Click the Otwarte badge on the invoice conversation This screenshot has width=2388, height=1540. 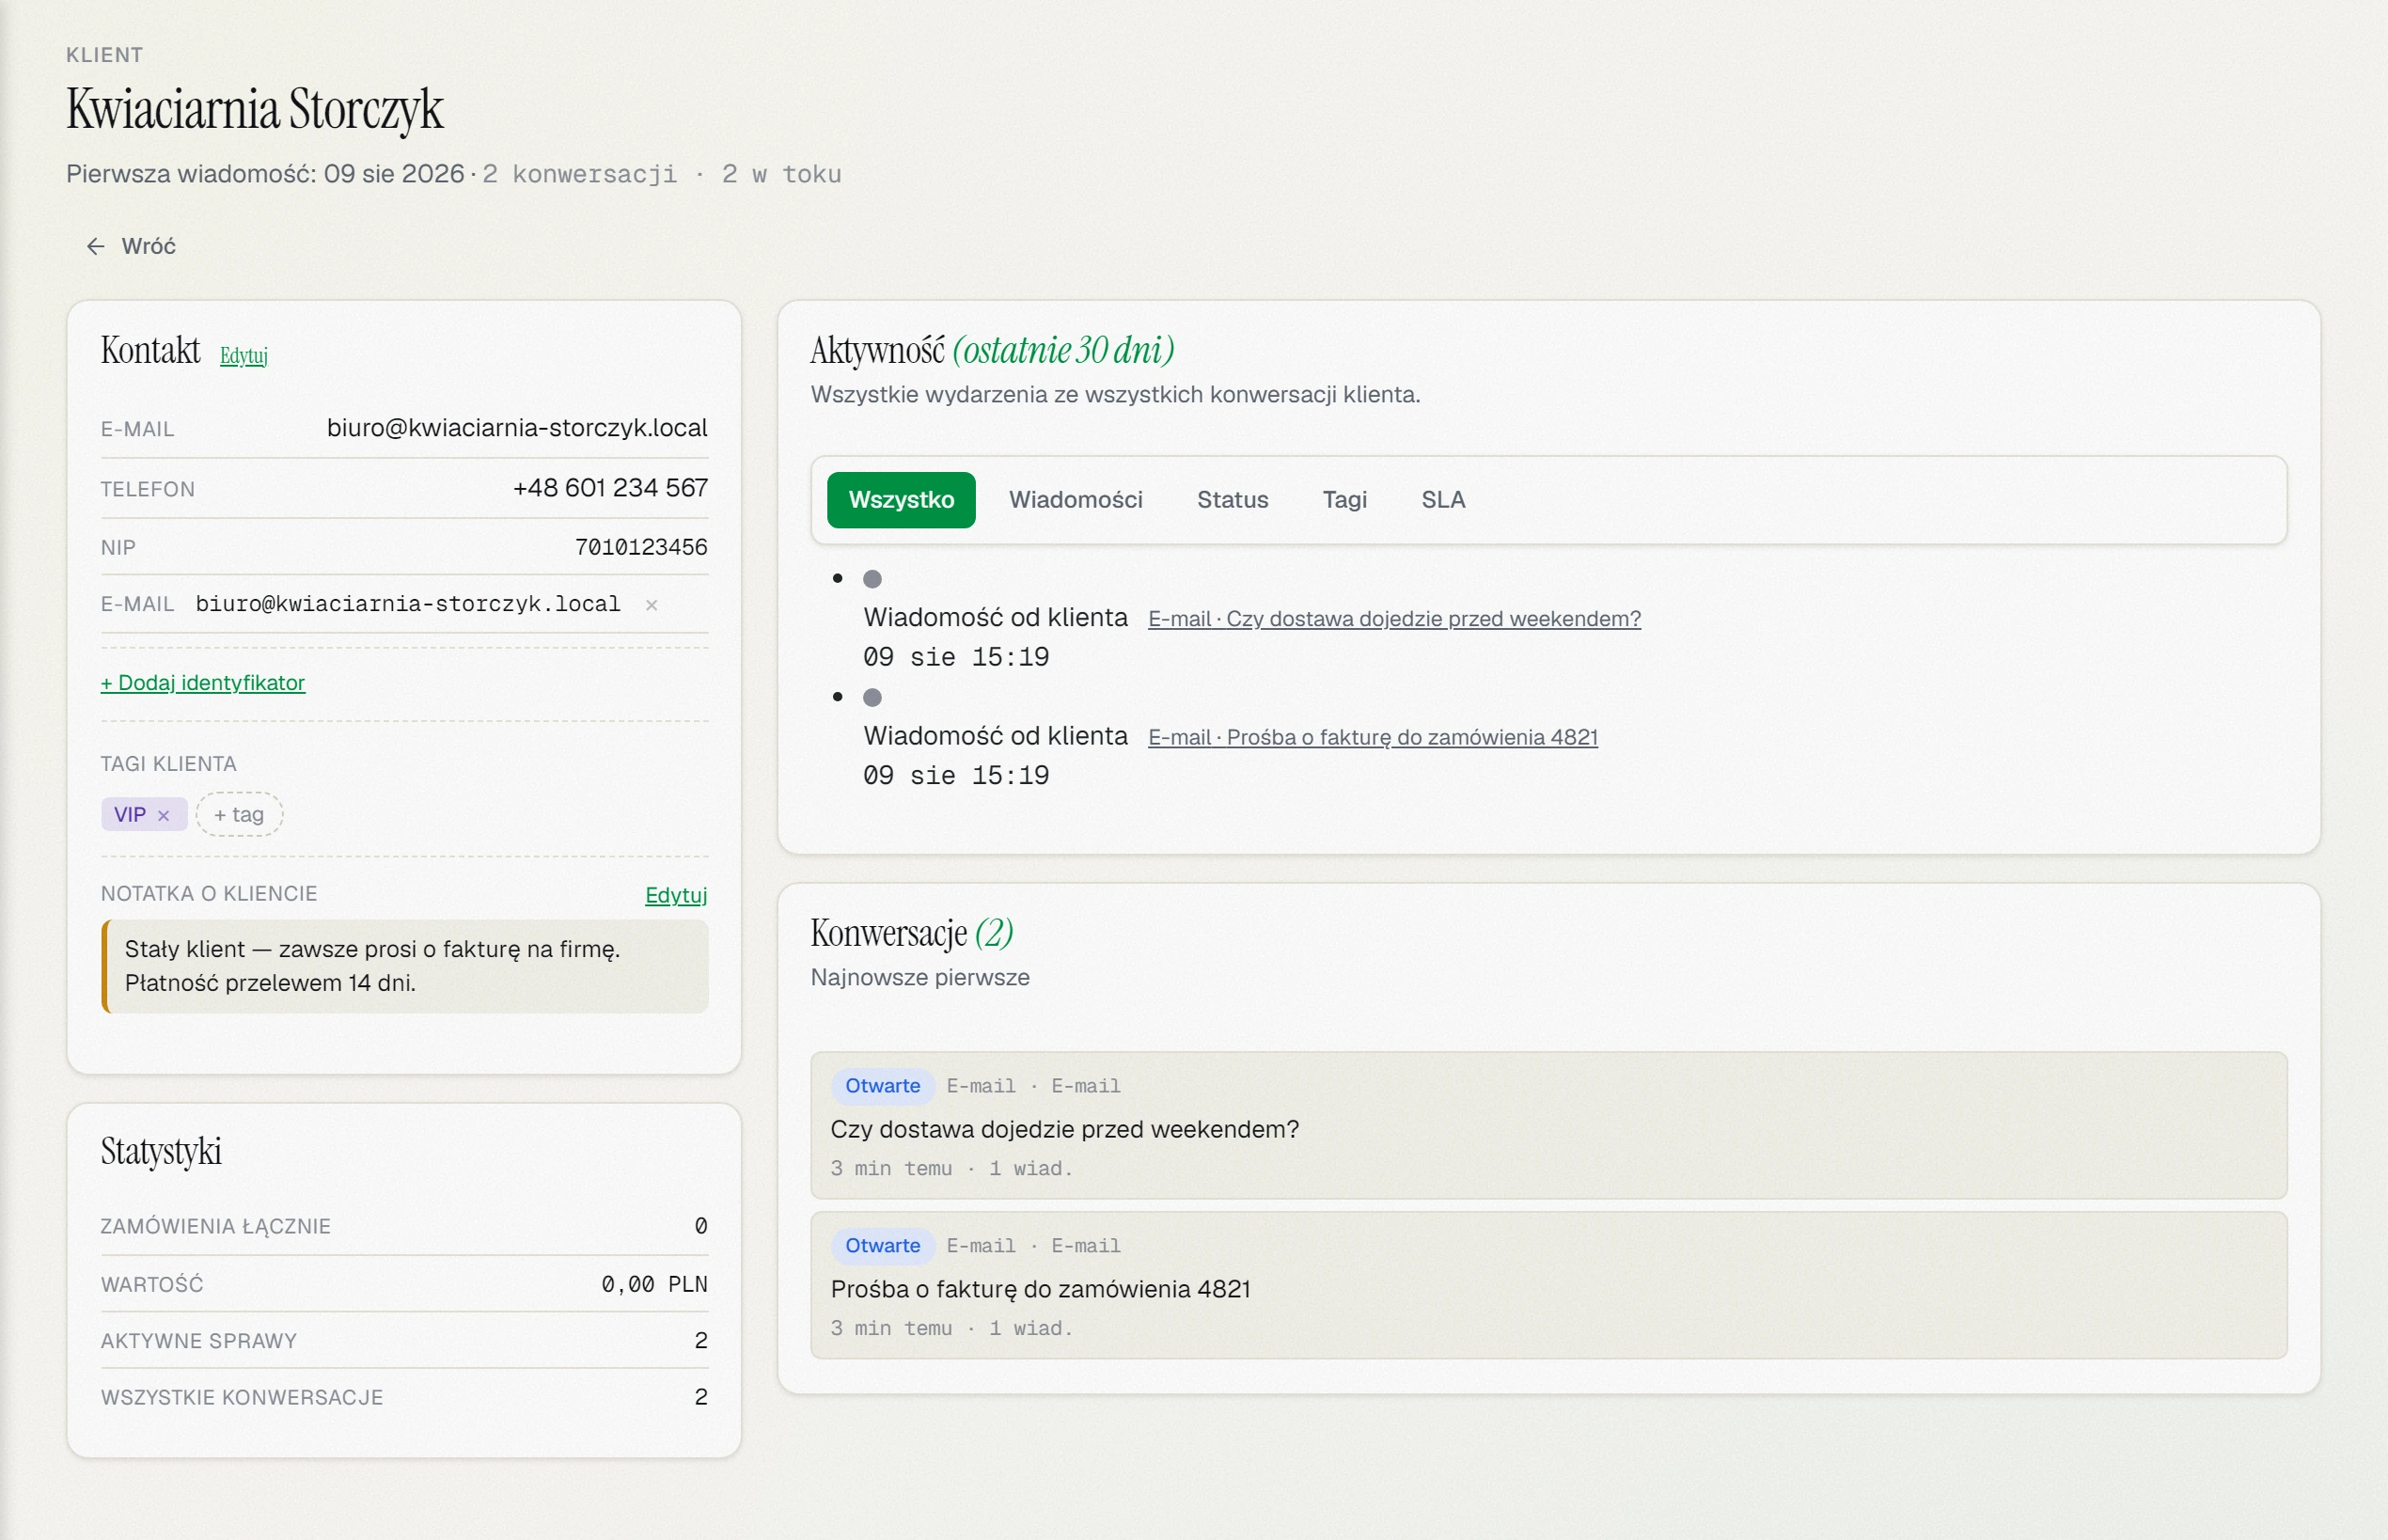pos(883,1246)
